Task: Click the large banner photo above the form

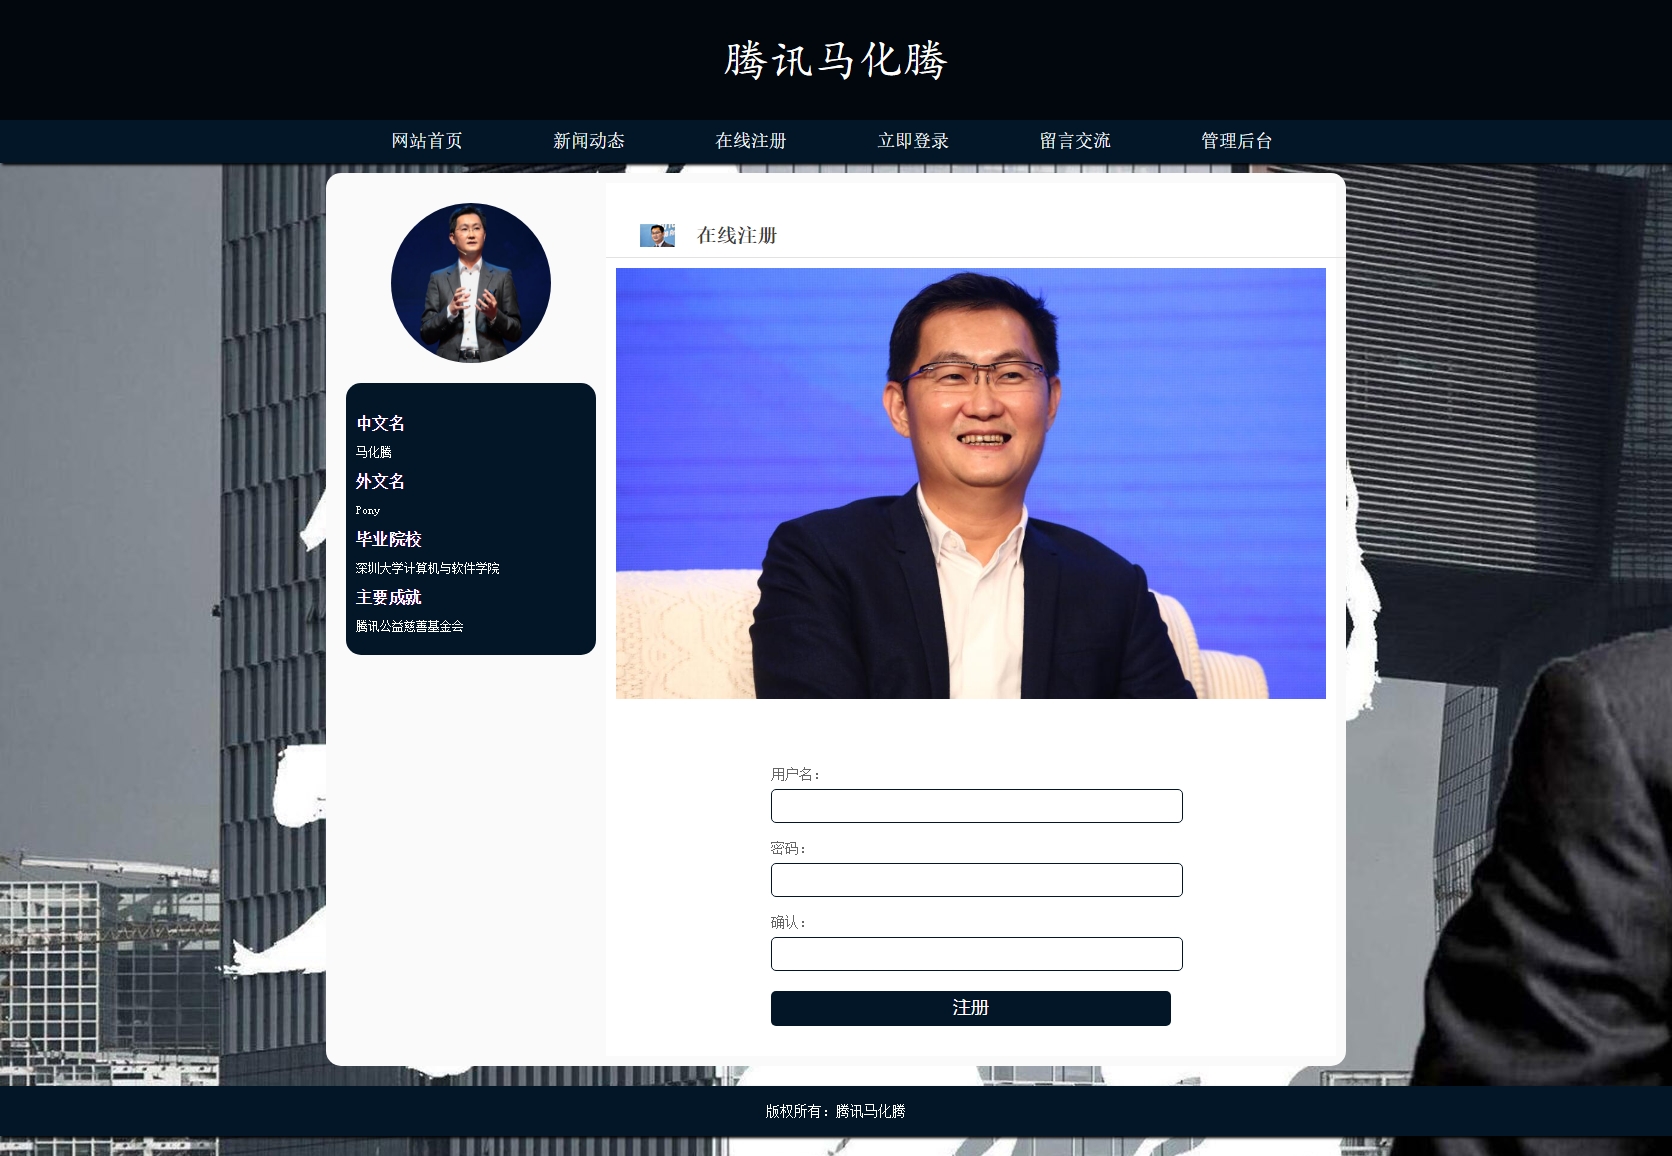Action: tap(971, 483)
